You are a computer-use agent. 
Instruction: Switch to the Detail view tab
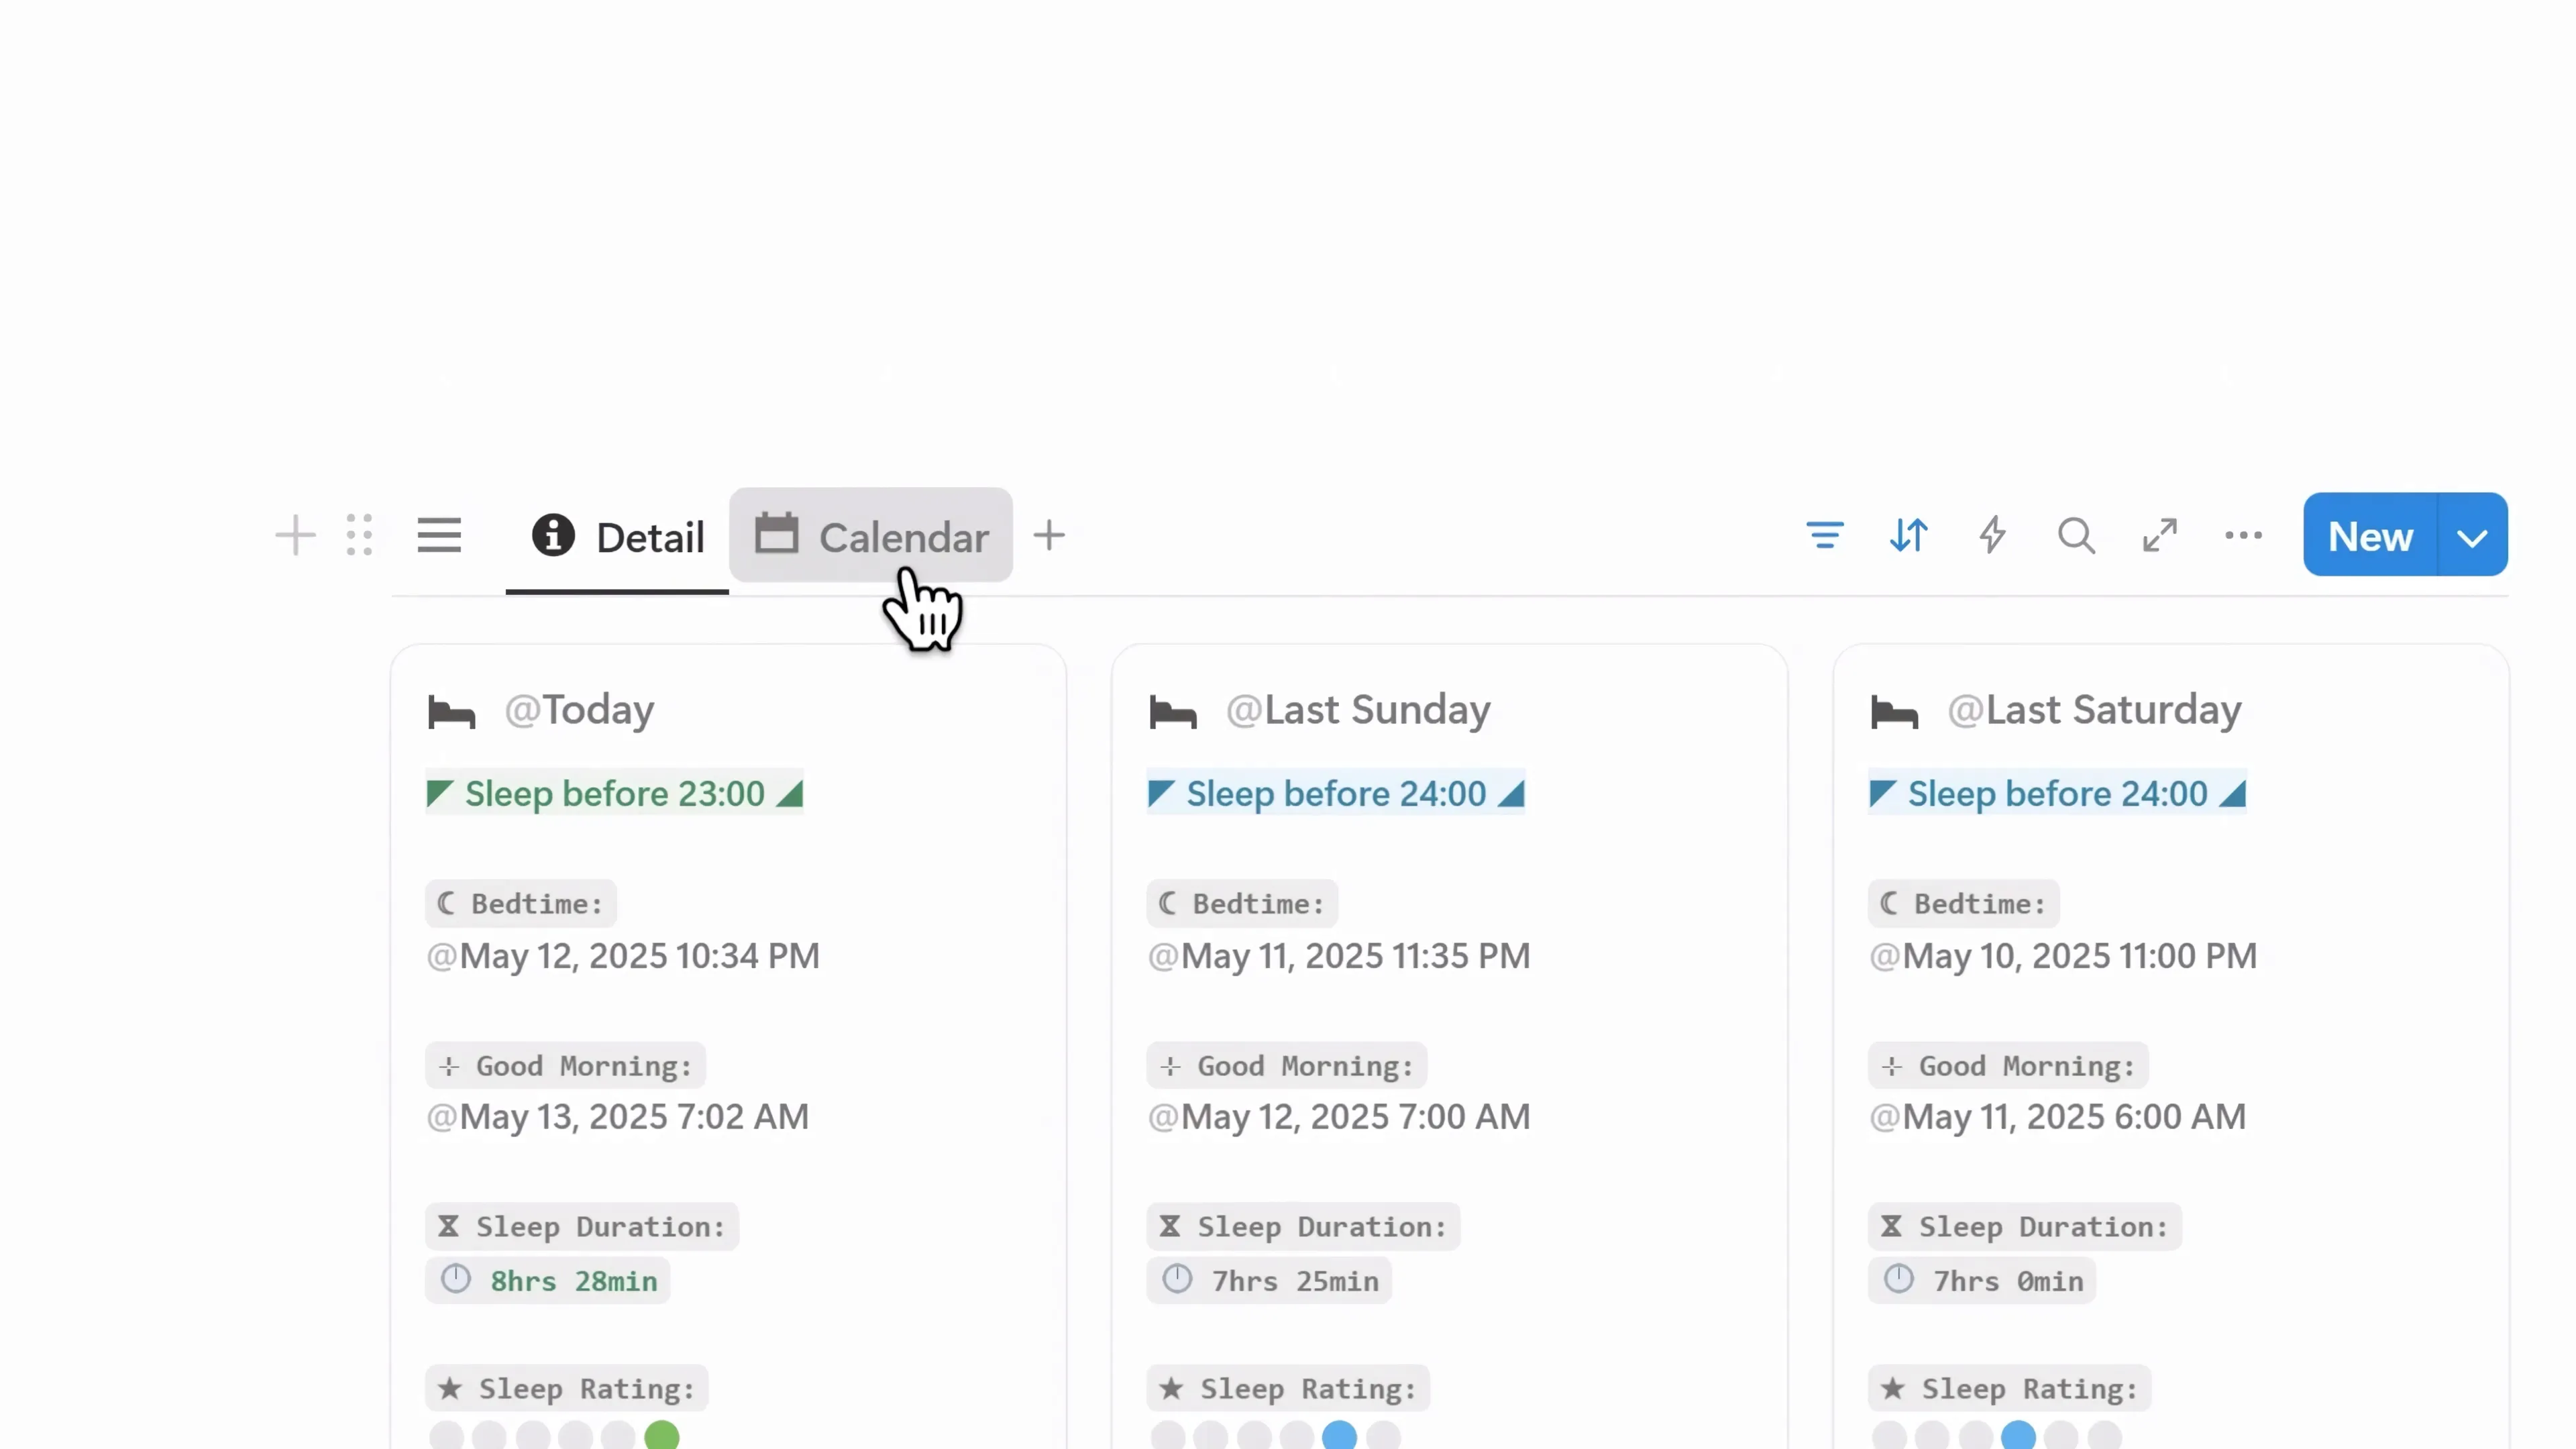pyautogui.click(x=617, y=537)
